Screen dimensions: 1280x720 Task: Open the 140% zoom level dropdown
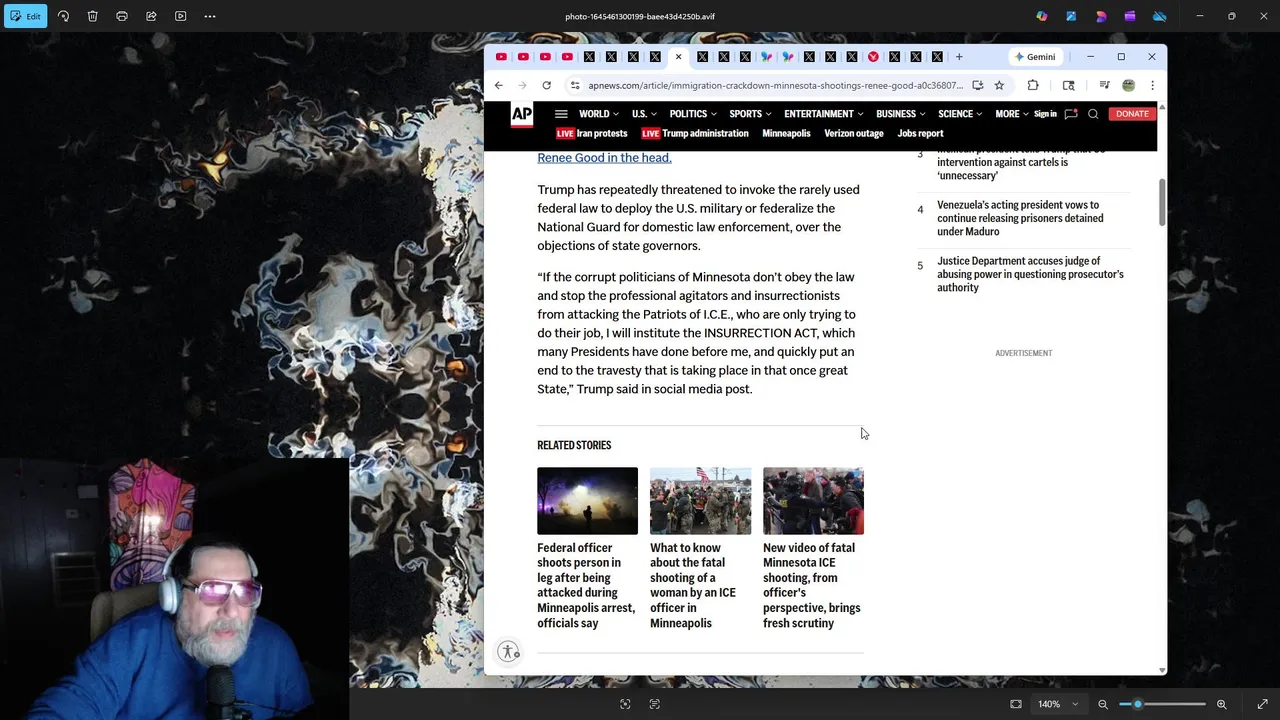click(1059, 704)
